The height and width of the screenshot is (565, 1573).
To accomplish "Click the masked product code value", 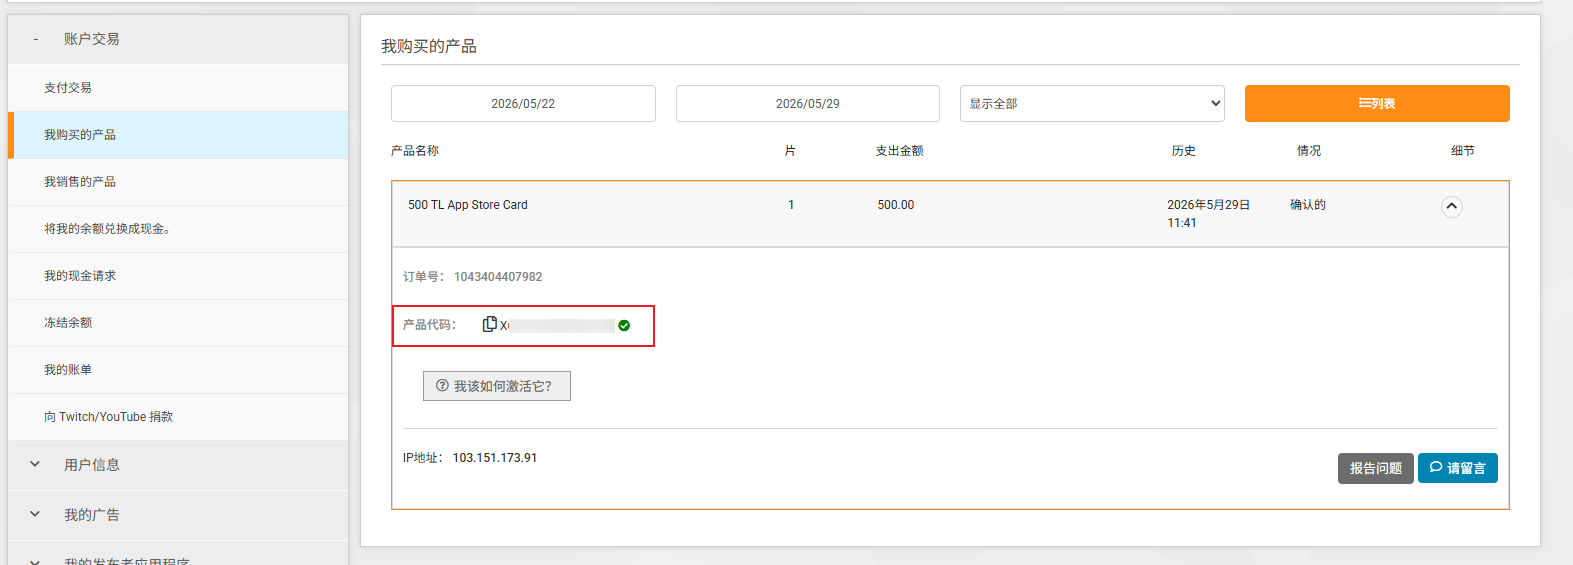I will 558,325.
